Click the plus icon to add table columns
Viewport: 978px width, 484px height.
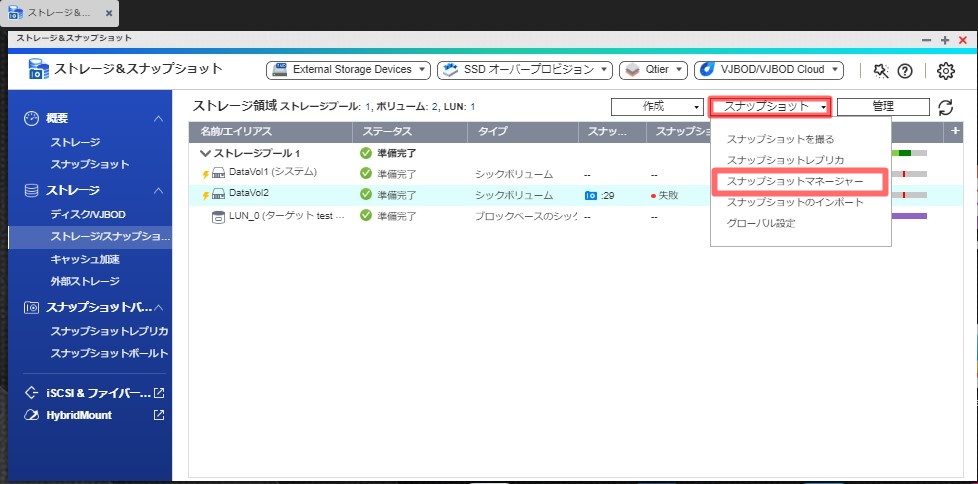pos(954,131)
